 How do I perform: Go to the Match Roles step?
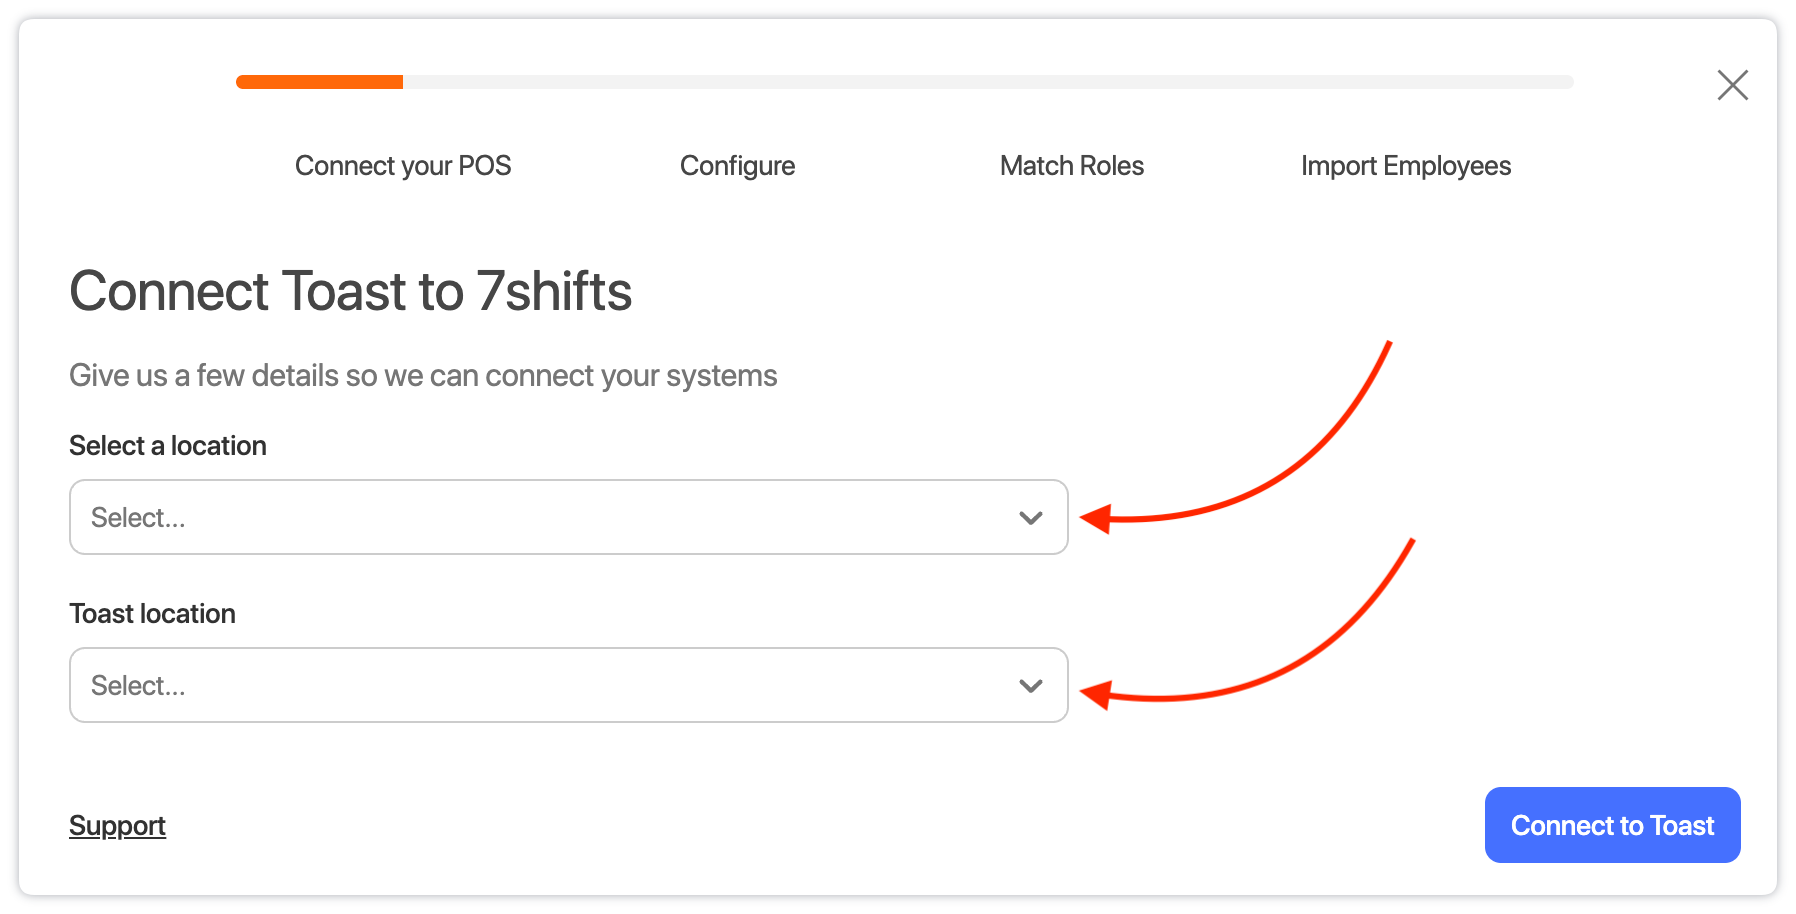(x=1071, y=166)
